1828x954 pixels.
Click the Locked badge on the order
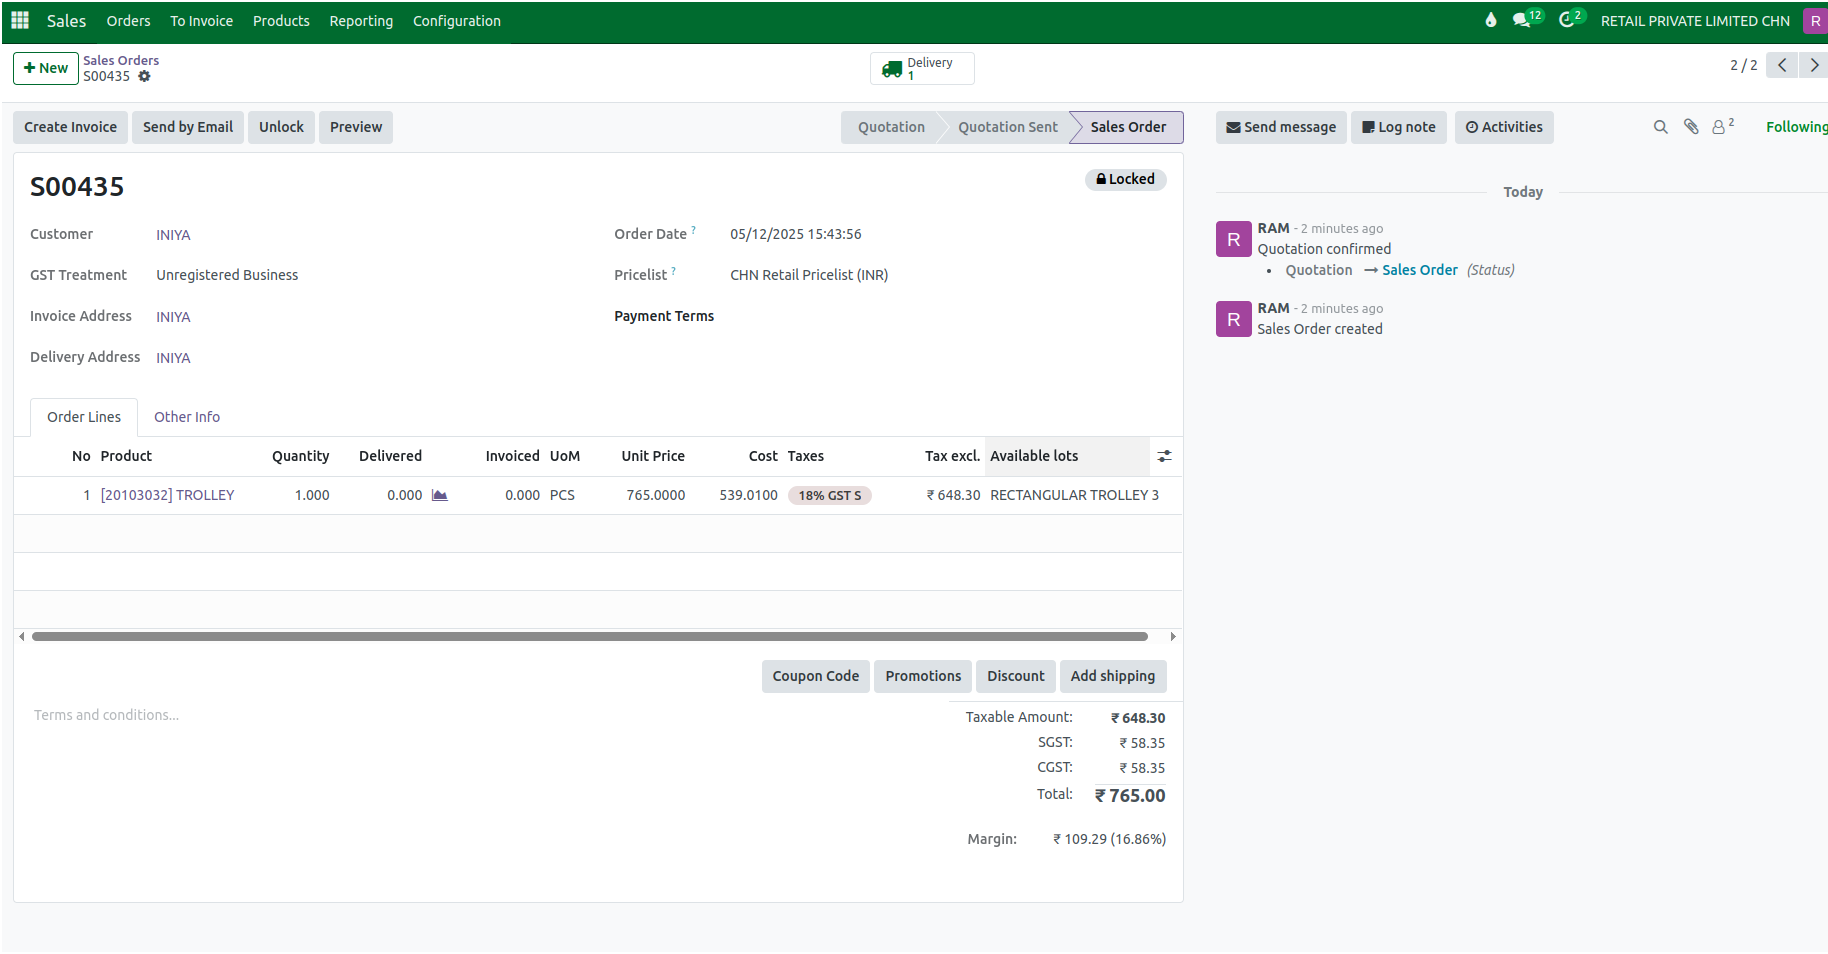click(1126, 179)
